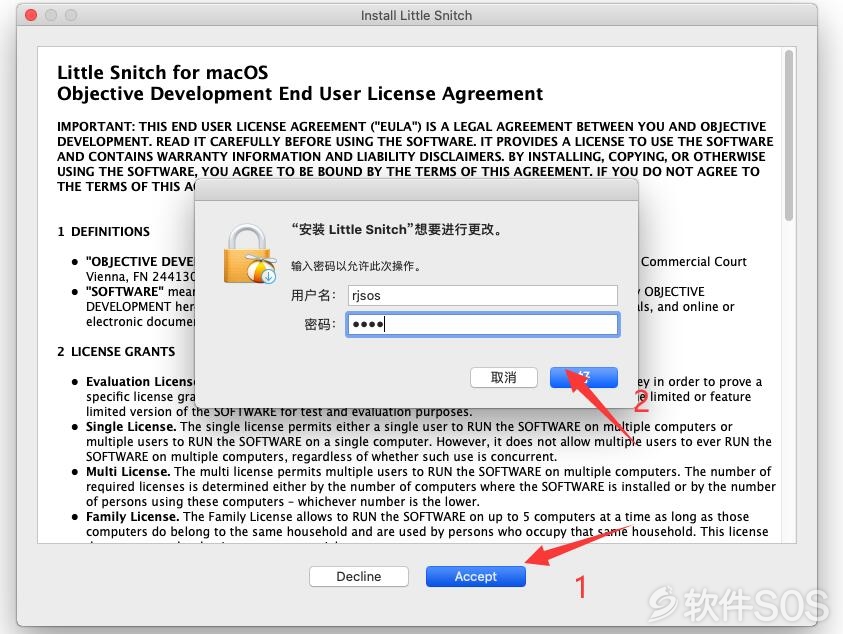Click the Evaluation License bold term
This screenshot has height=634, width=843.
pos(140,382)
